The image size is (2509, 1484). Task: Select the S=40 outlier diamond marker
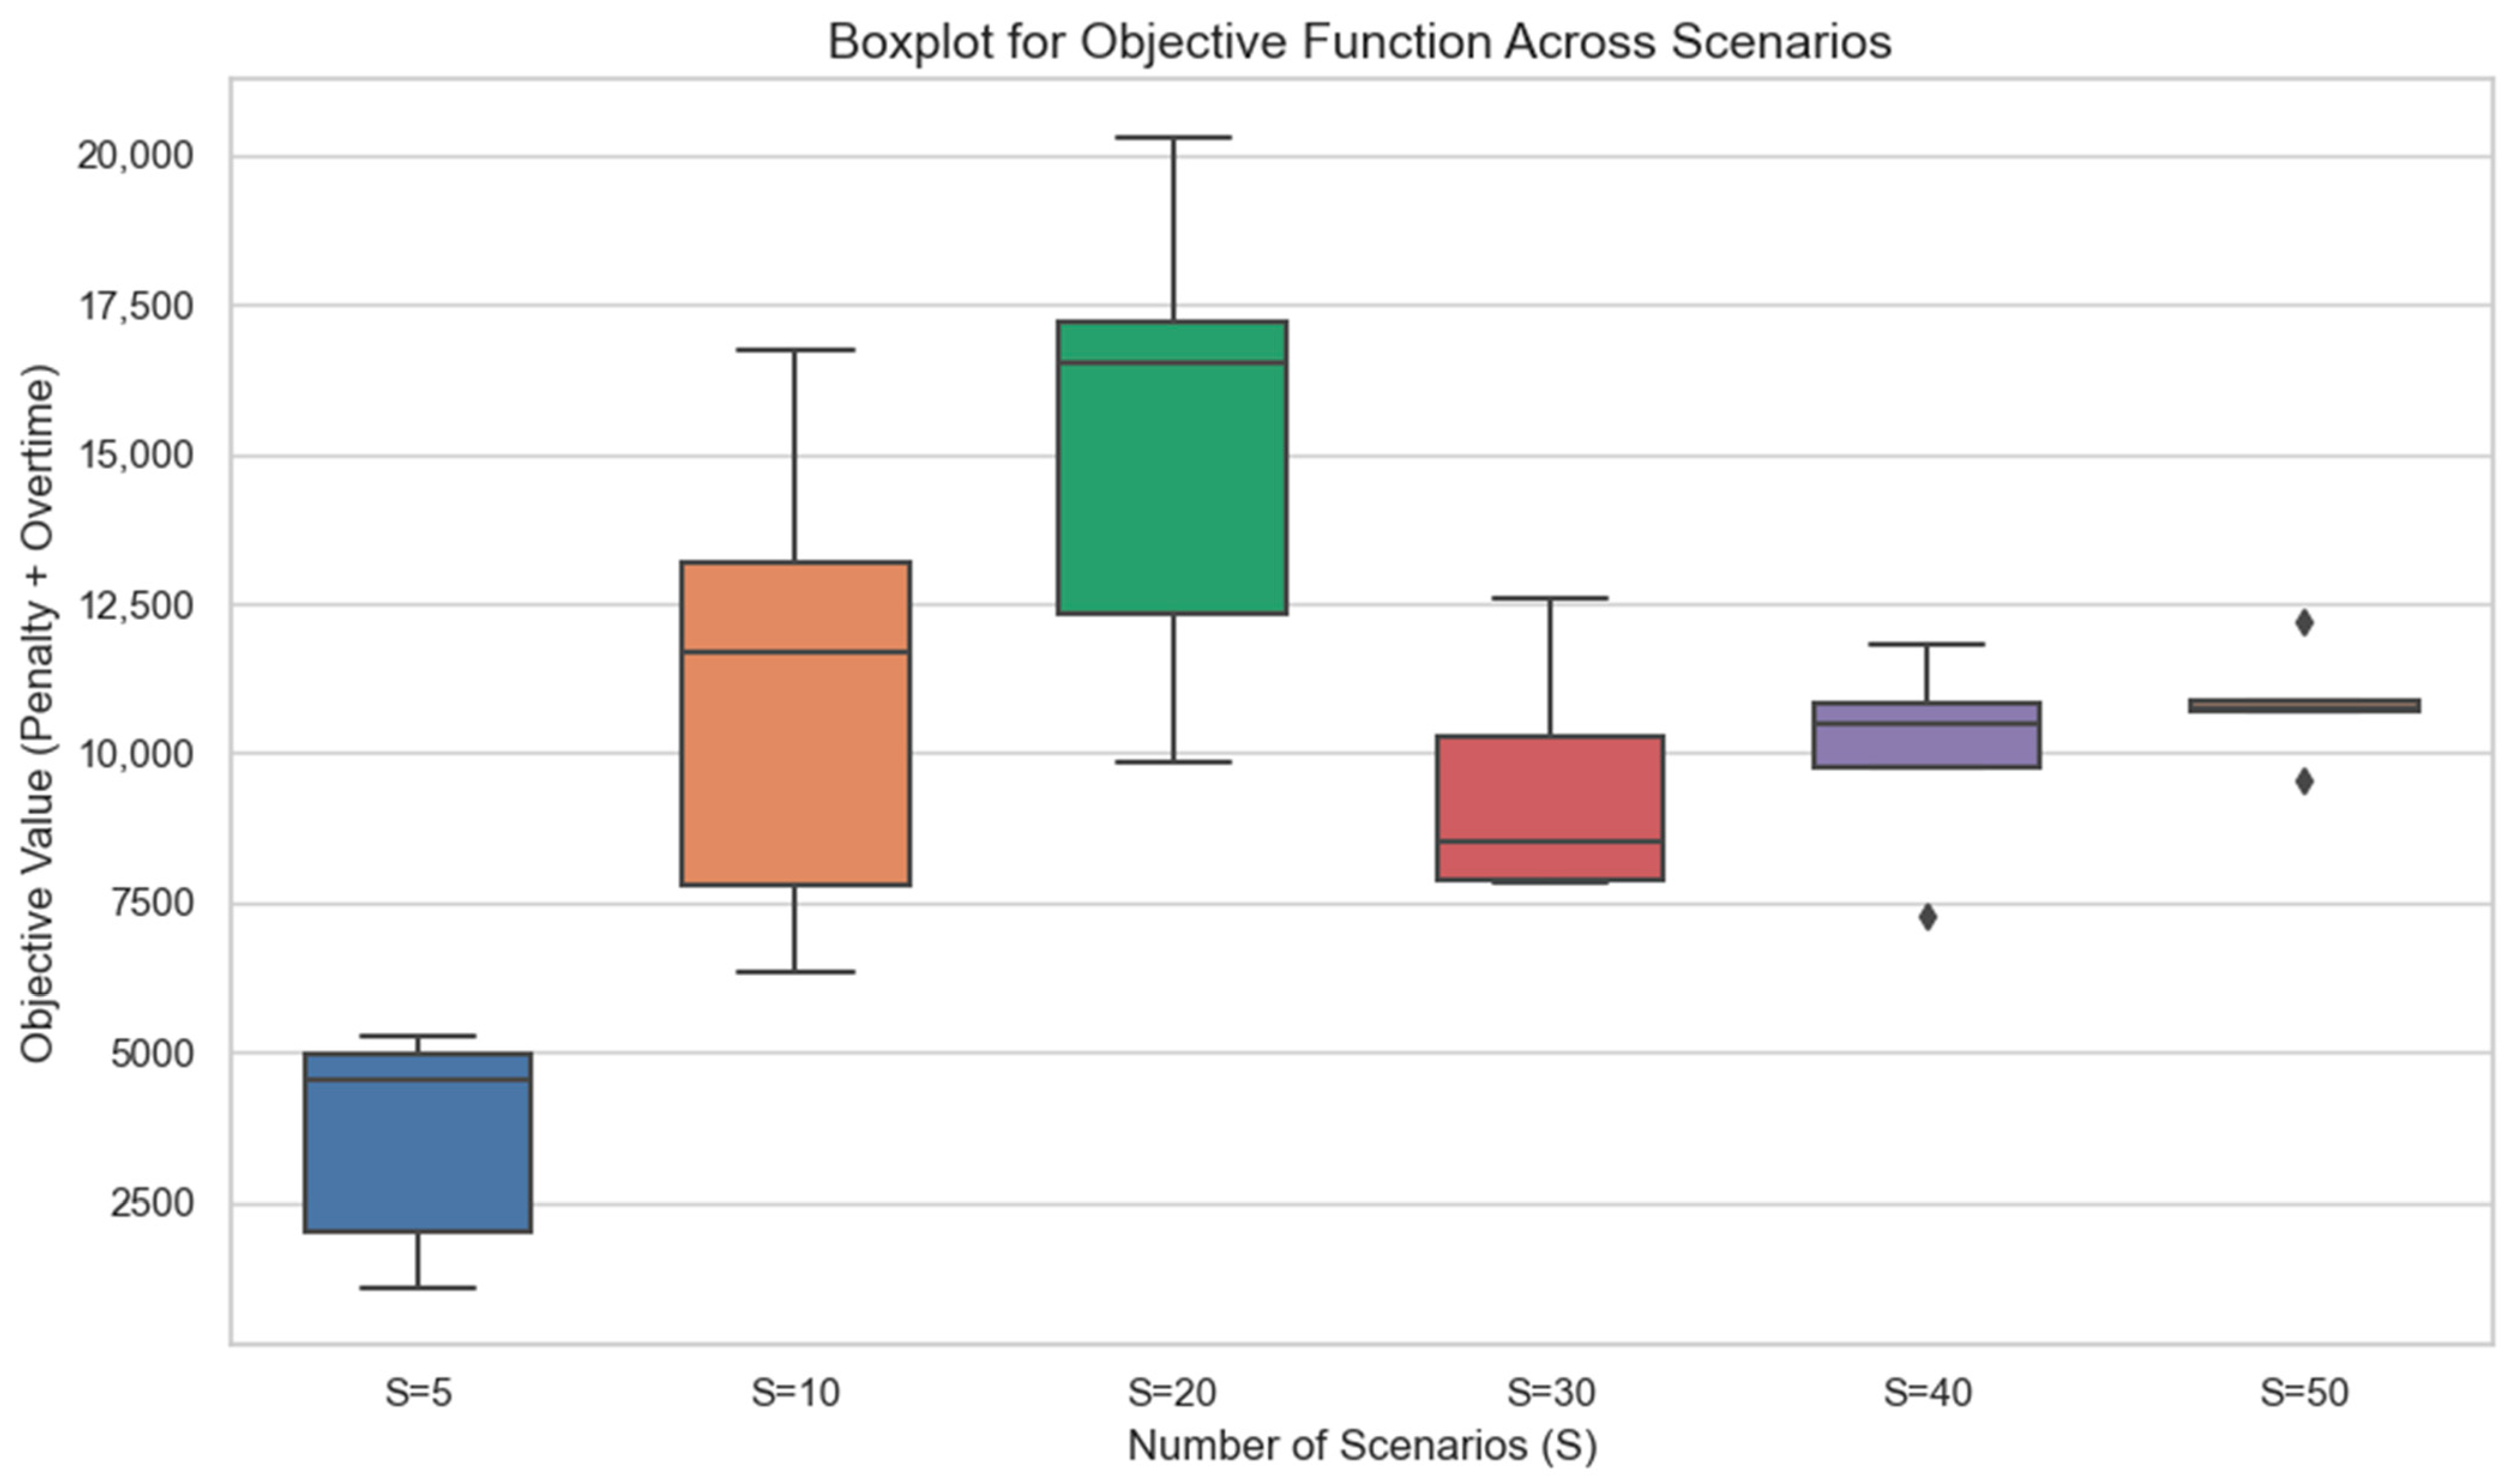coord(1927,917)
